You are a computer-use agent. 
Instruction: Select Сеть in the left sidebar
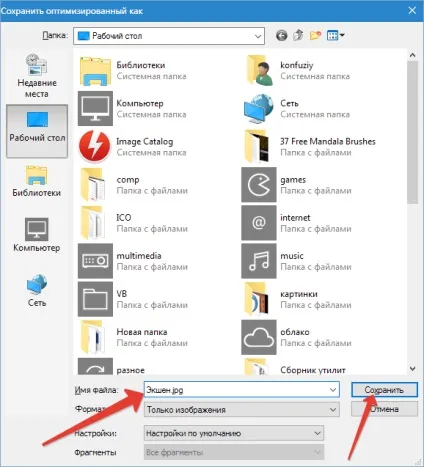pyautogui.click(x=37, y=290)
